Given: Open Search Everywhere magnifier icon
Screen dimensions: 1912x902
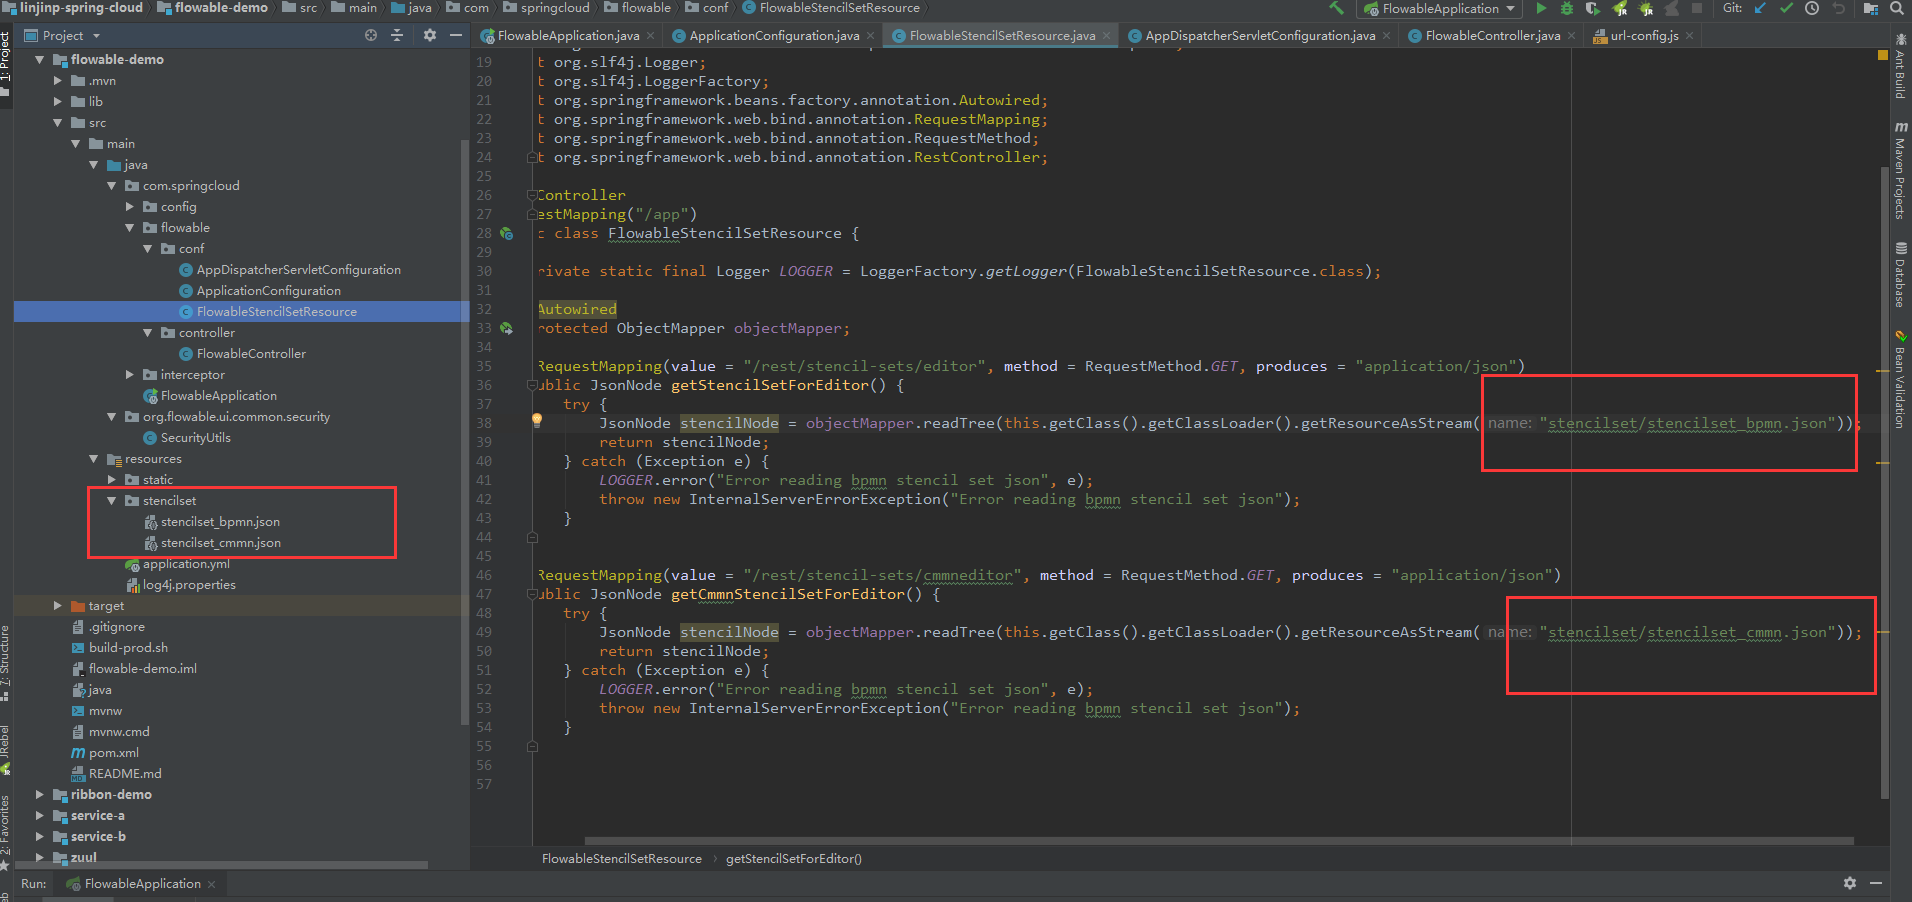Looking at the screenshot, I should pos(1897,8).
